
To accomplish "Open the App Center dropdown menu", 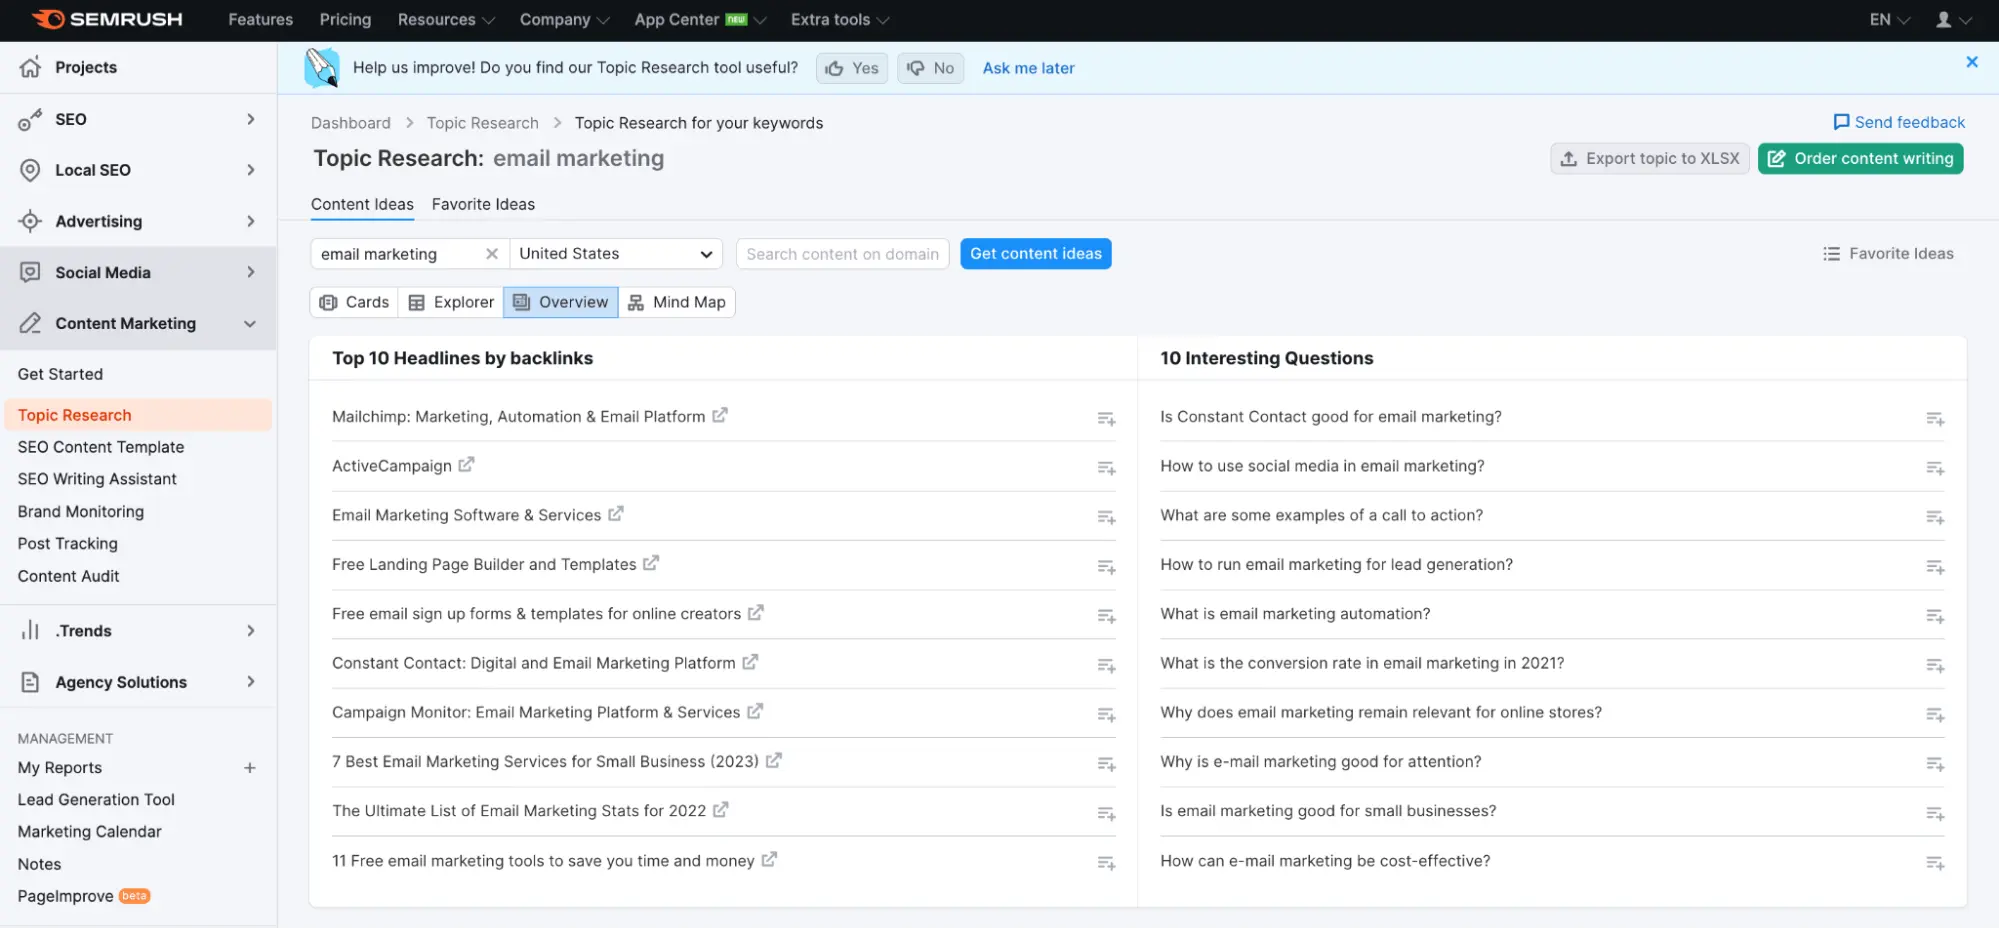I will [x=700, y=20].
